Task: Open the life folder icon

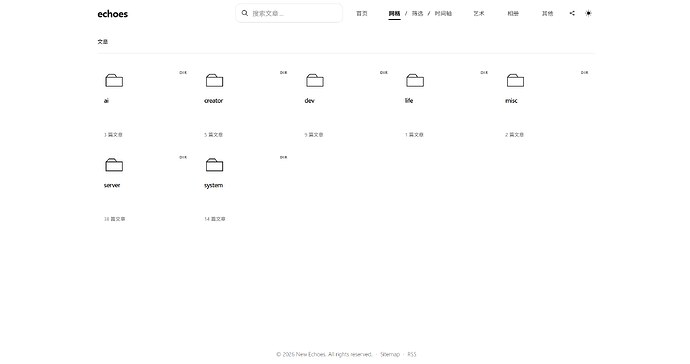Action: tap(415, 80)
